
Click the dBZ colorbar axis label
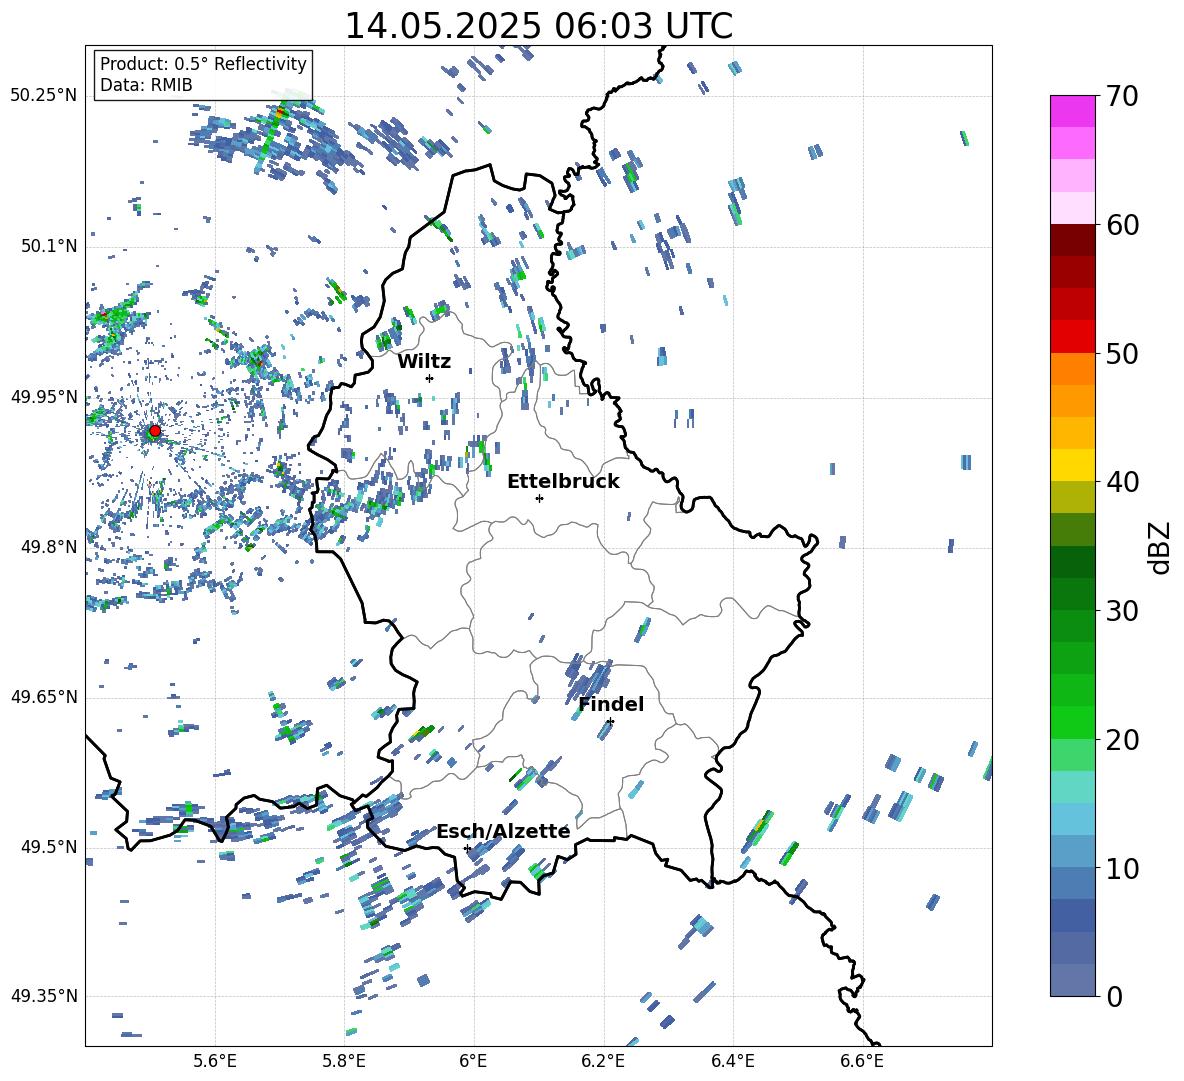[x=1161, y=547]
